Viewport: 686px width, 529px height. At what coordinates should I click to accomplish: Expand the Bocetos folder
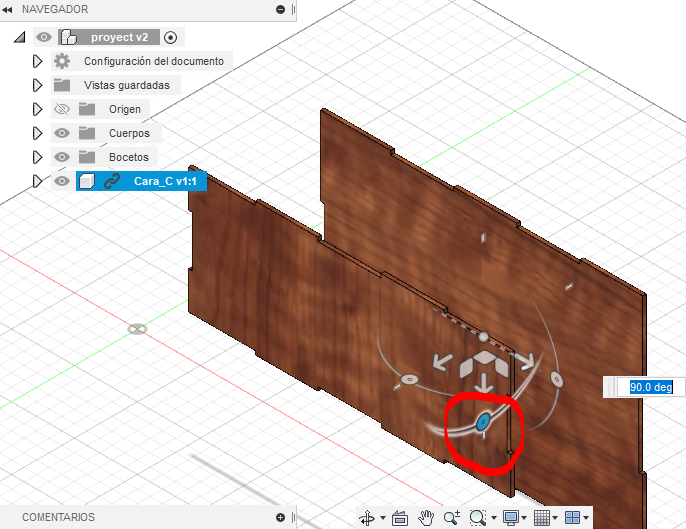(x=37, y=157)
